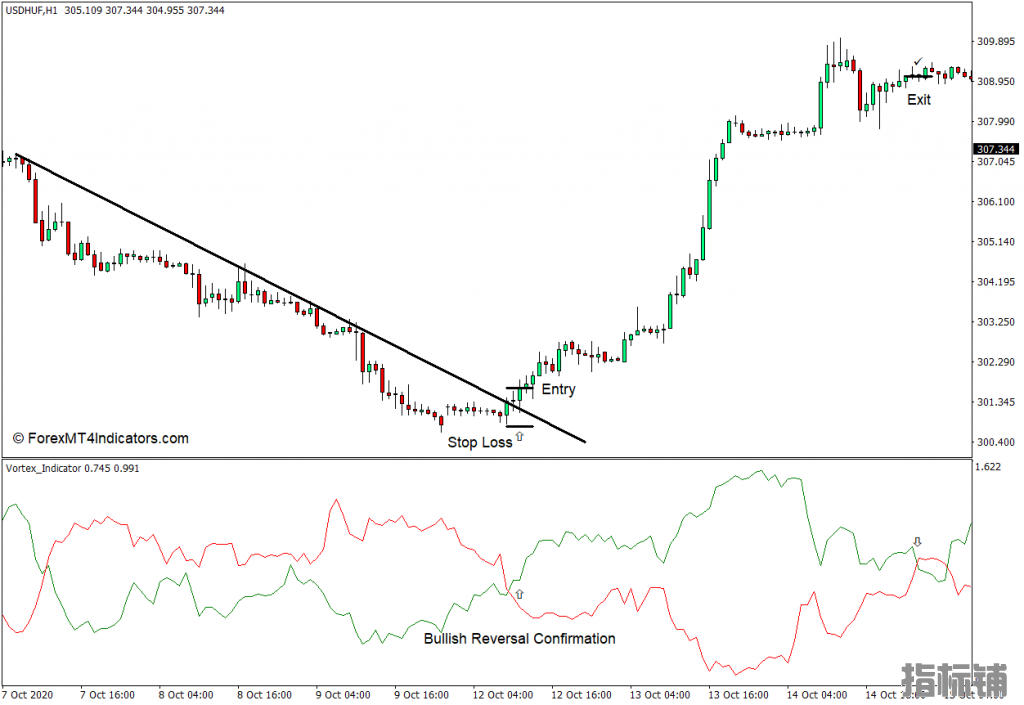Click price axis label 308.950
The image size is (1024, 705).
(x=996, y=82)
